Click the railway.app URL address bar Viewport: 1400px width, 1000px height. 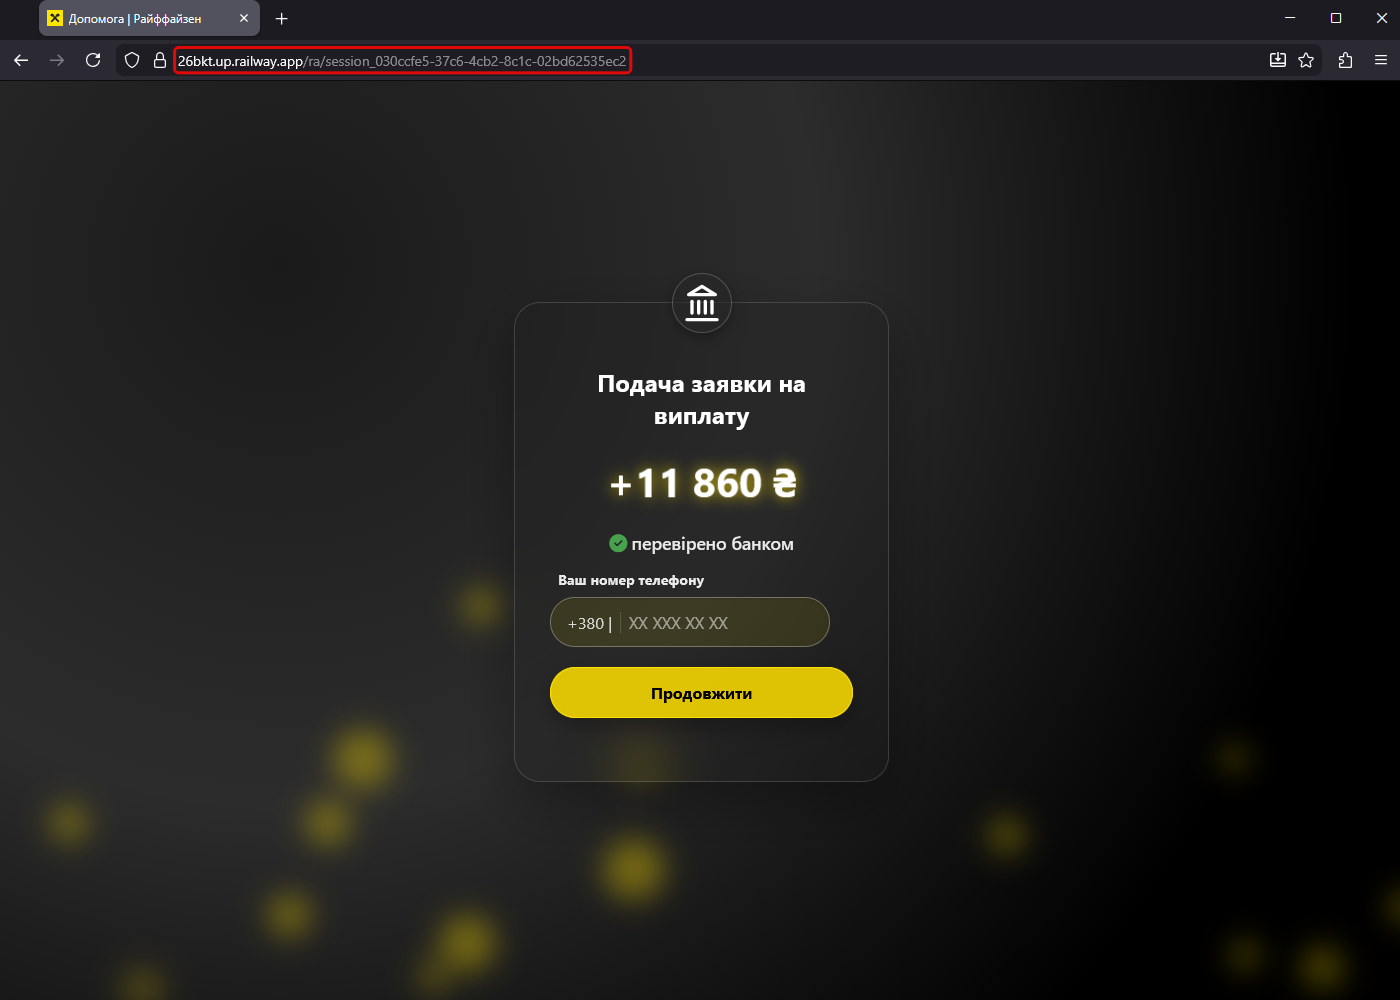click(x=402, y=61)
